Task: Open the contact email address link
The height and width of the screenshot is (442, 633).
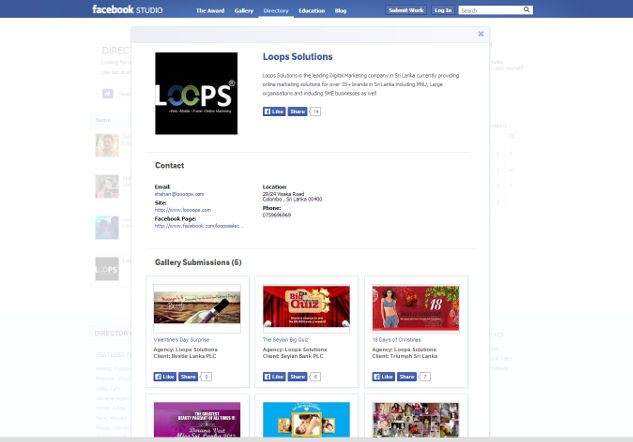Action: [179, 194]
